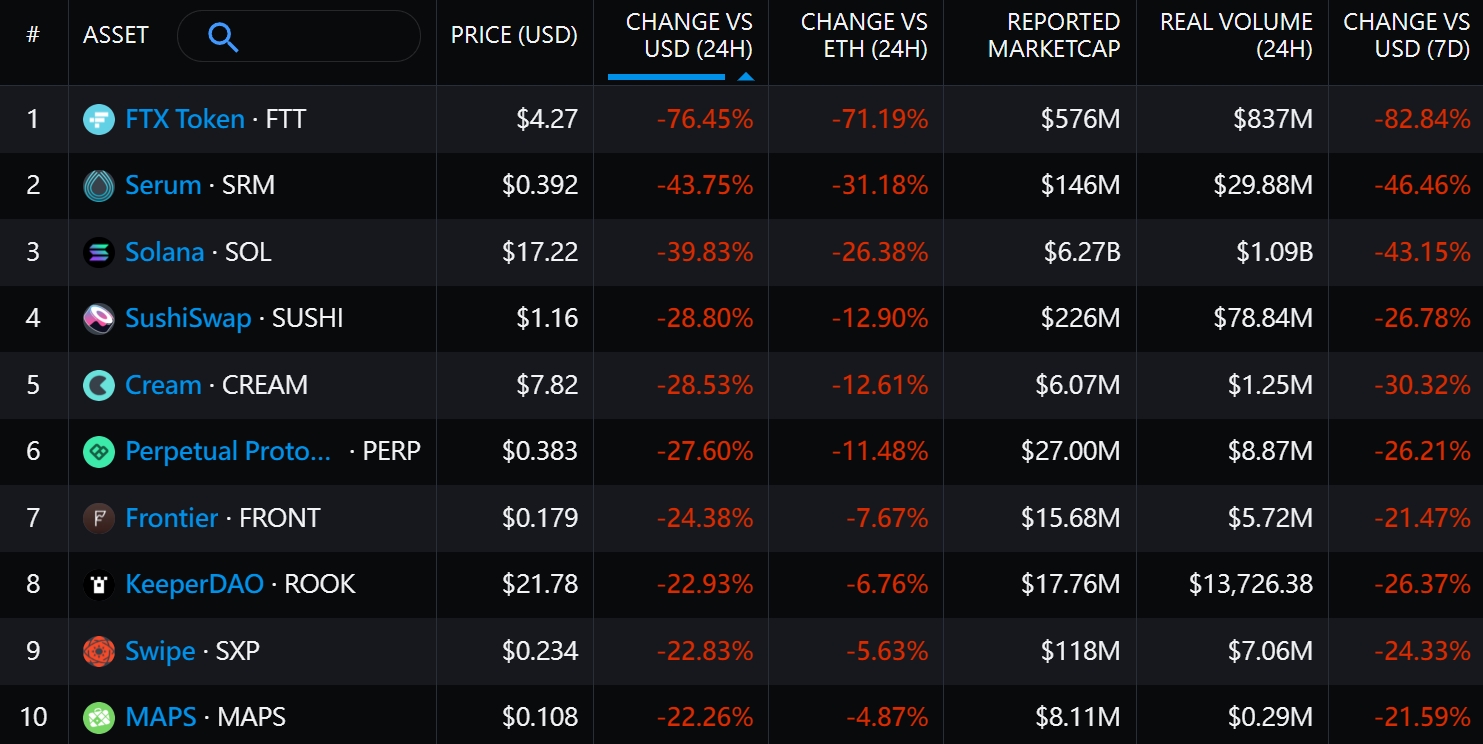The image size is (1483, 744).
Task: Click the FTX Token coin icon
Action: coord(99,119)
